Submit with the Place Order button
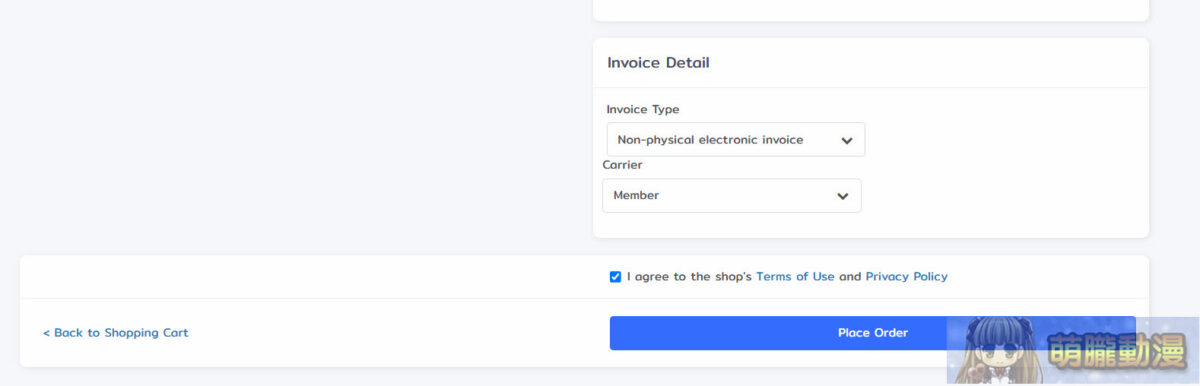Screen dimensions: 1200x386 coord(873,333)
